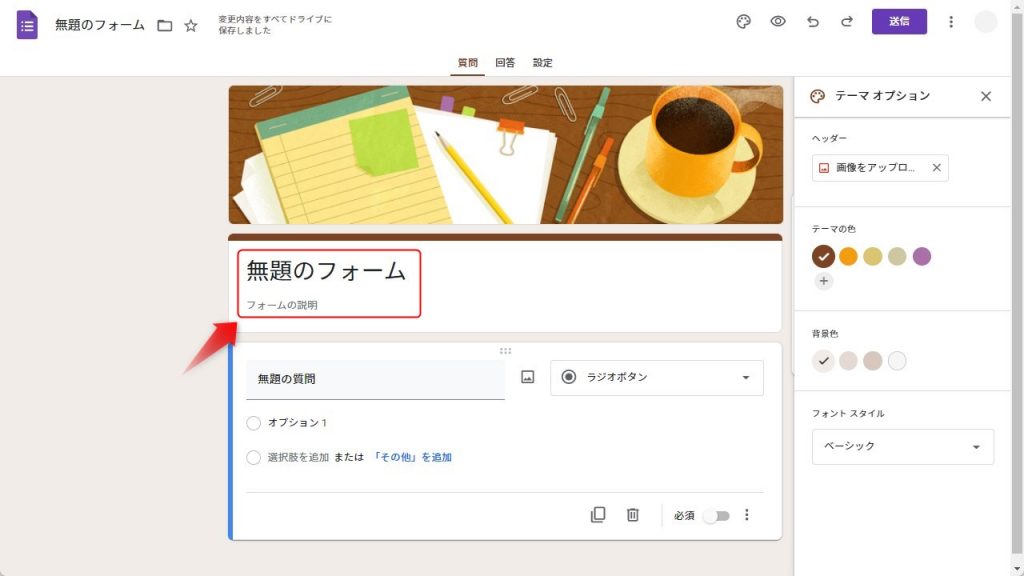Star this form with the star icon

point(191,25)
